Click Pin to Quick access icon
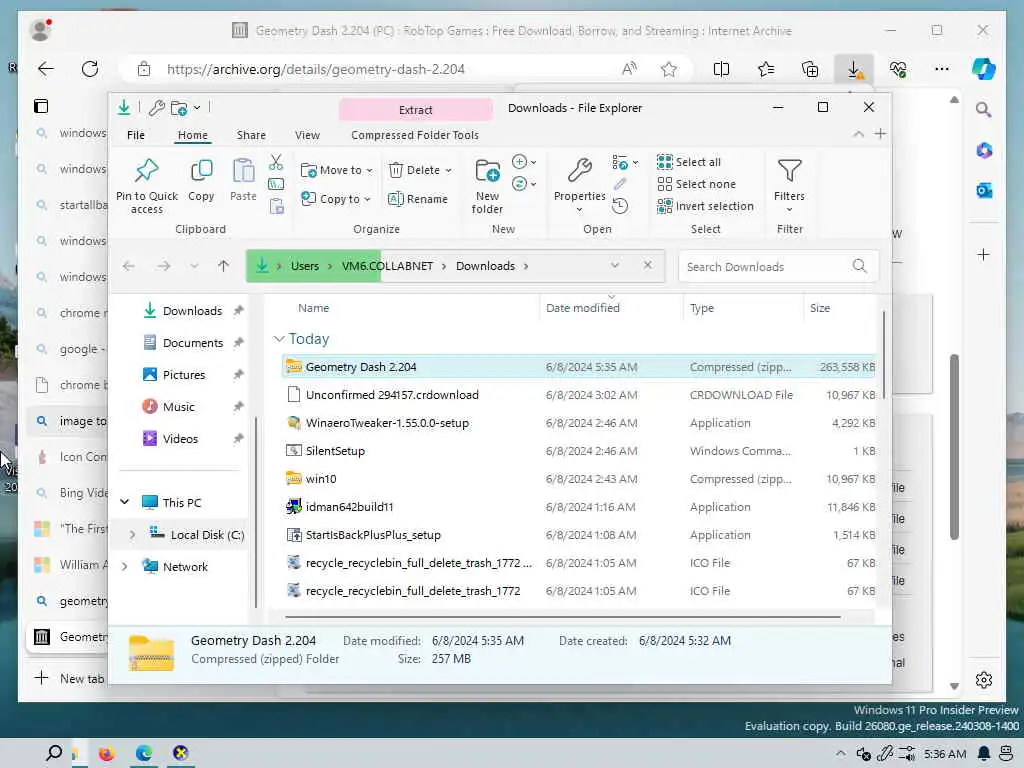 click(146, 170)
